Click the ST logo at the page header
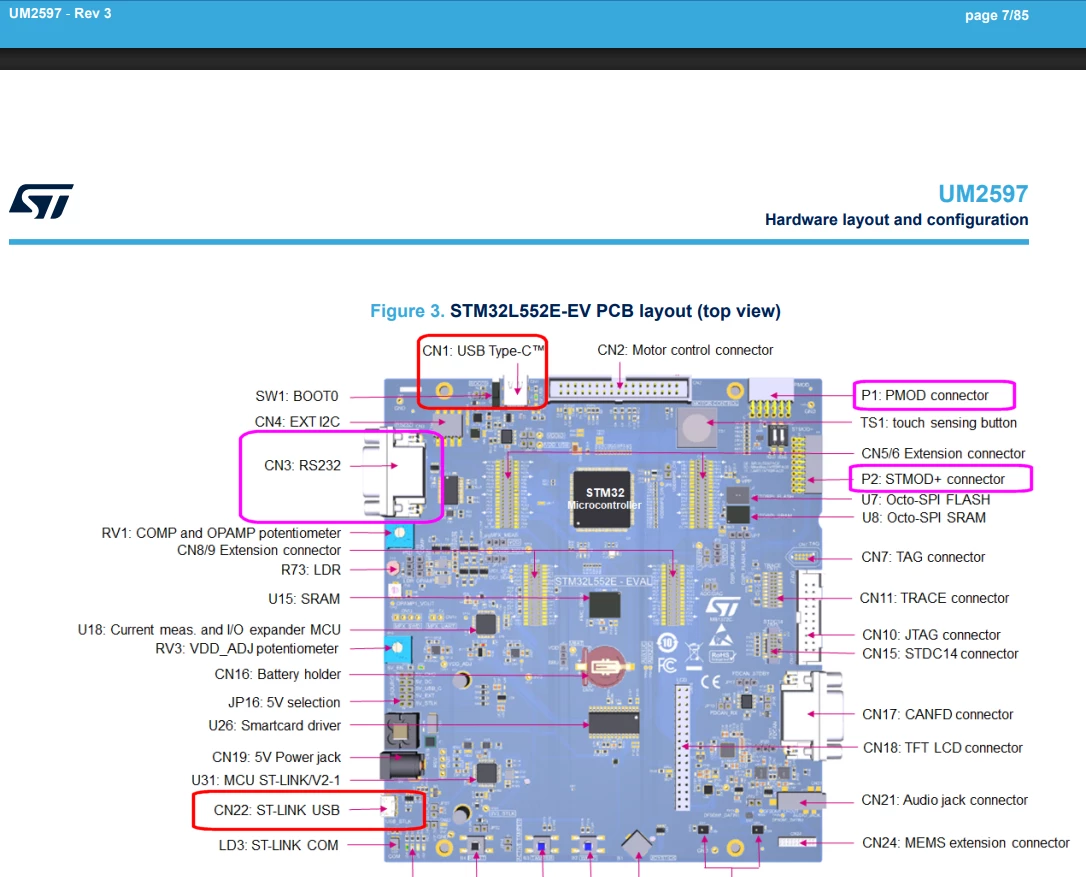Screen dimensions: 1086x877 (x=42, y=202)
